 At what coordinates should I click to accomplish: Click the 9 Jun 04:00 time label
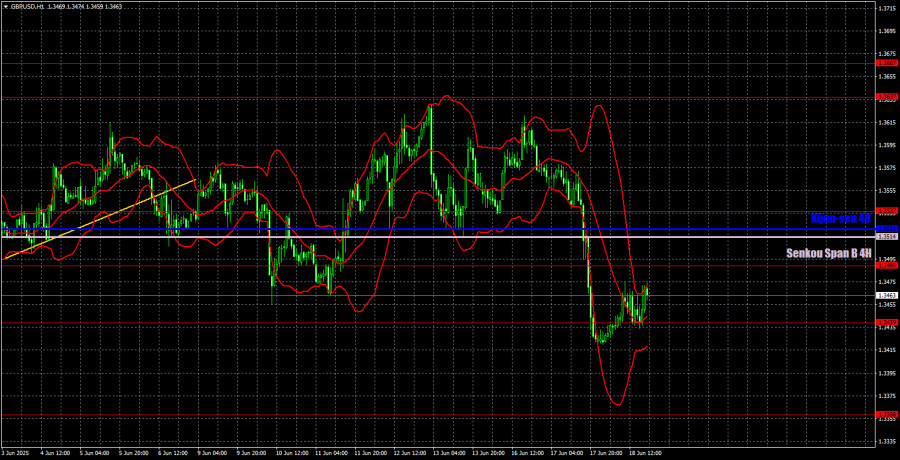click(211, 453)
